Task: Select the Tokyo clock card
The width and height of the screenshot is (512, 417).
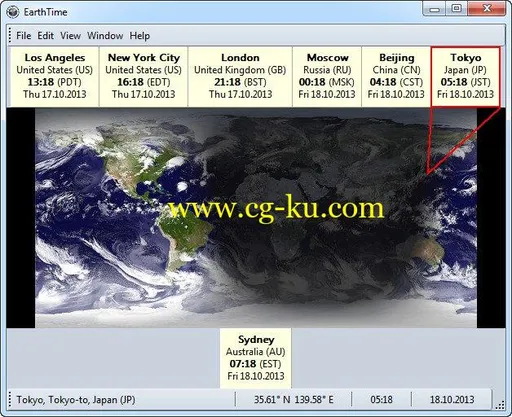Action: click(465, 77)
